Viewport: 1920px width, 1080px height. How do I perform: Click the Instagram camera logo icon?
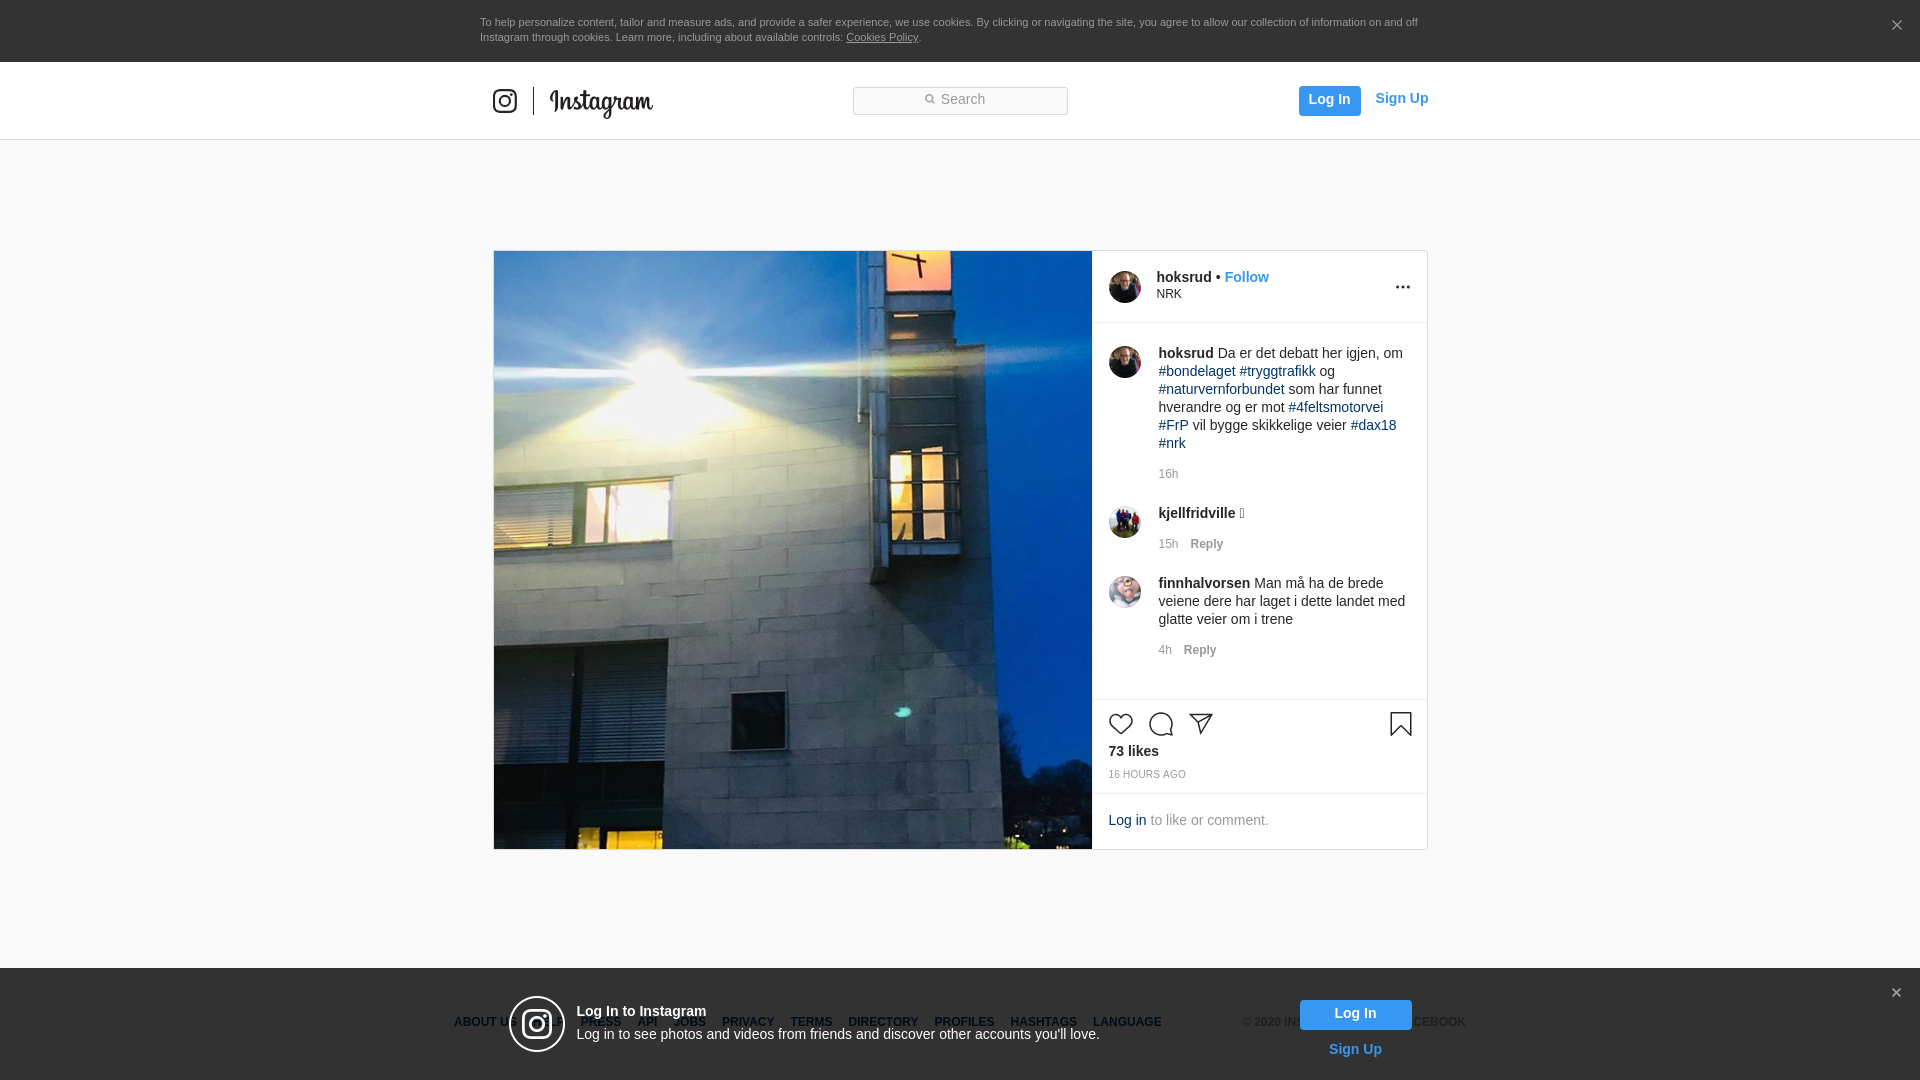505,101
